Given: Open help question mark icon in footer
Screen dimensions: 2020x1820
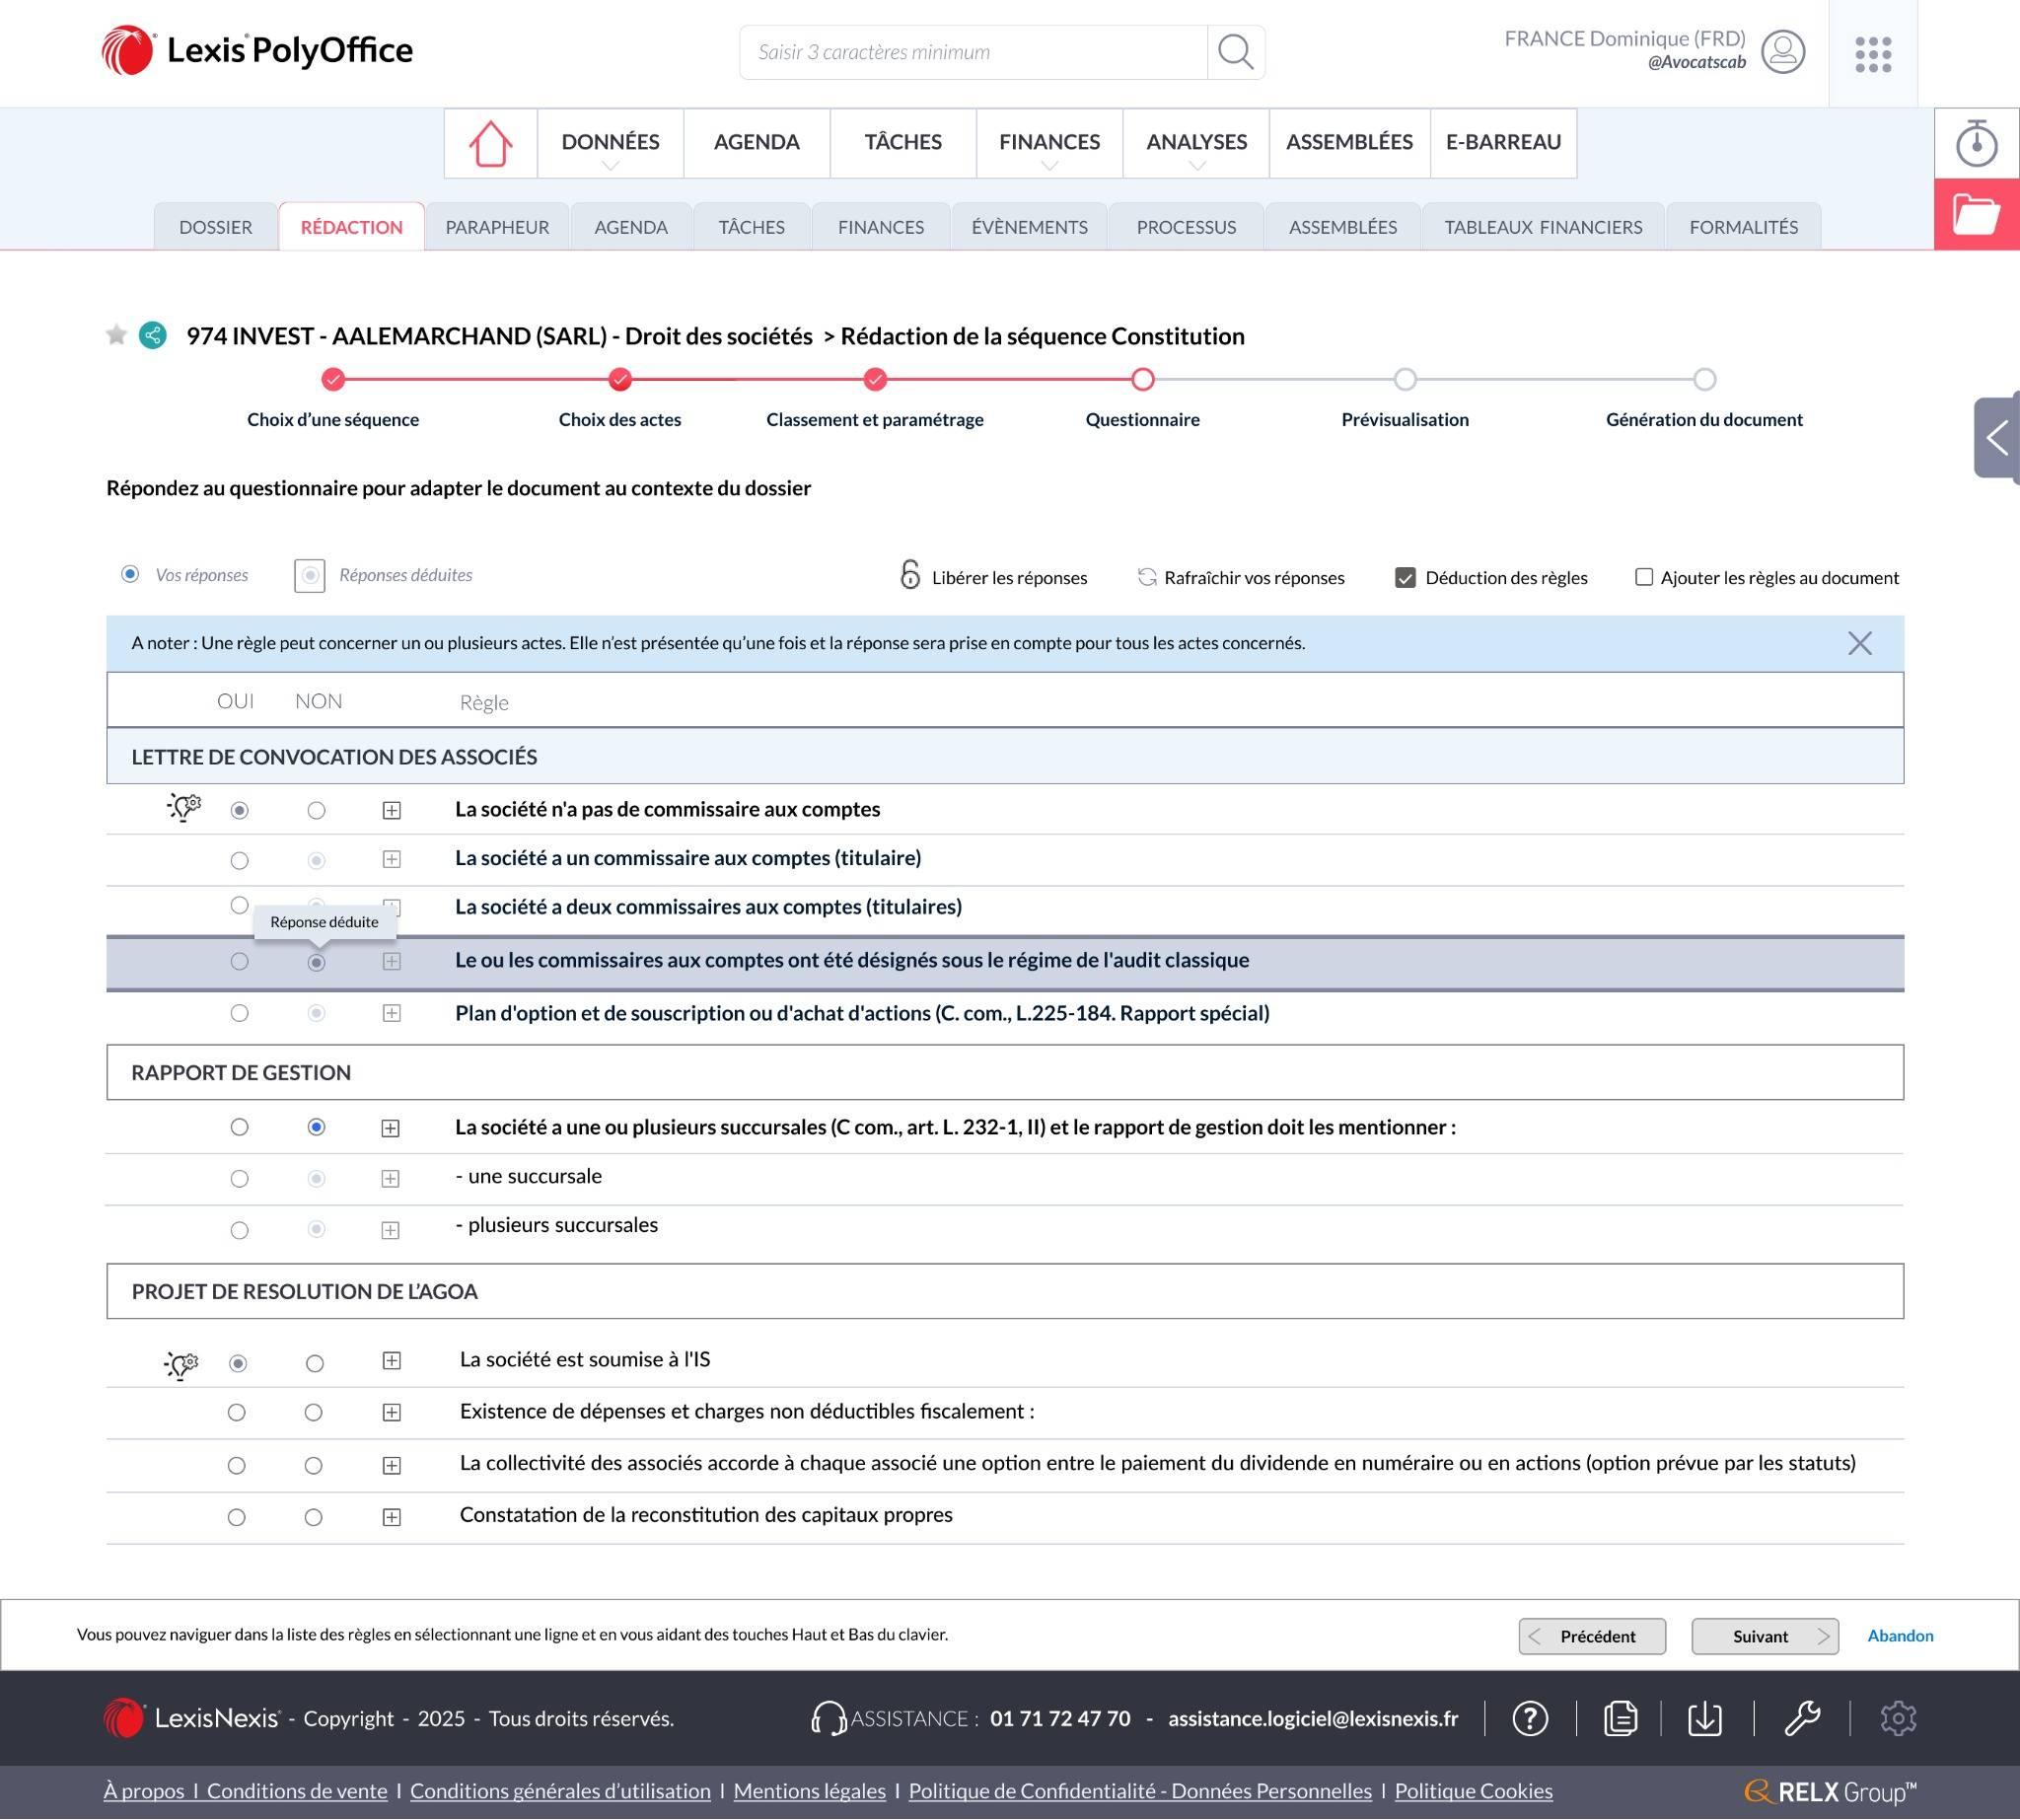Looking at the screenshot, I should point(1529,1718).
